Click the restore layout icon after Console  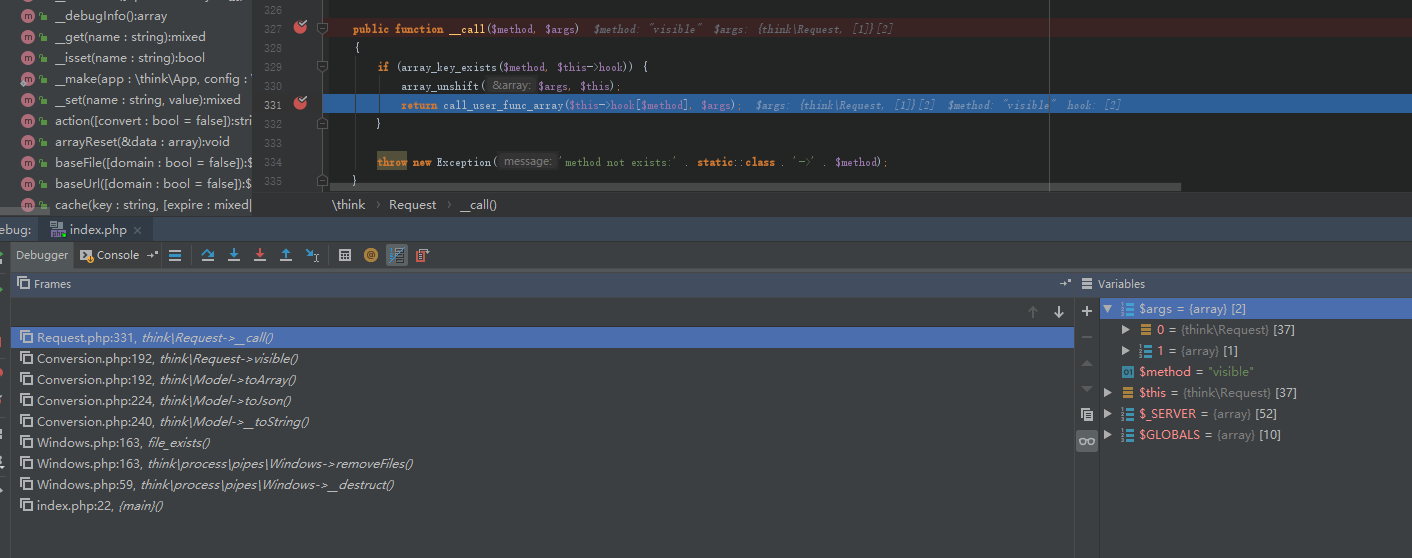pyautogui.click(x=152, y=255)
